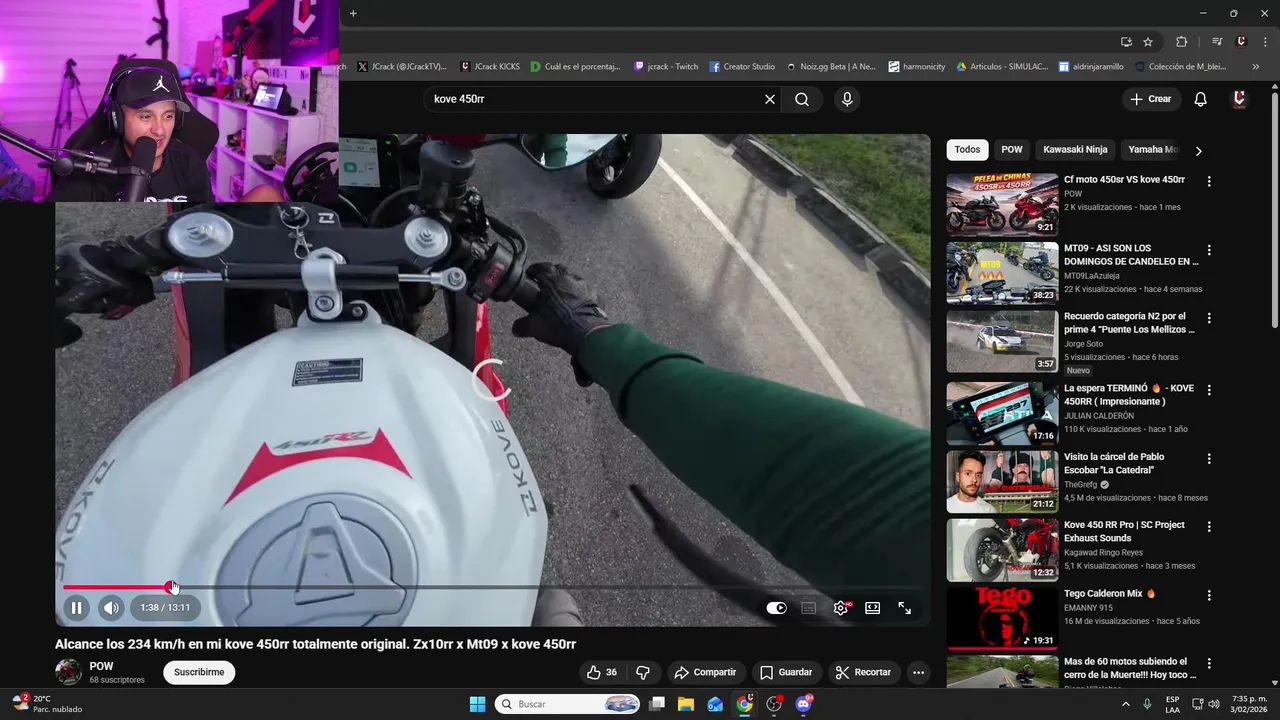Open YouTube notifications bell
Viewport: 1280px width, 720px height.
coord(1201,99)
